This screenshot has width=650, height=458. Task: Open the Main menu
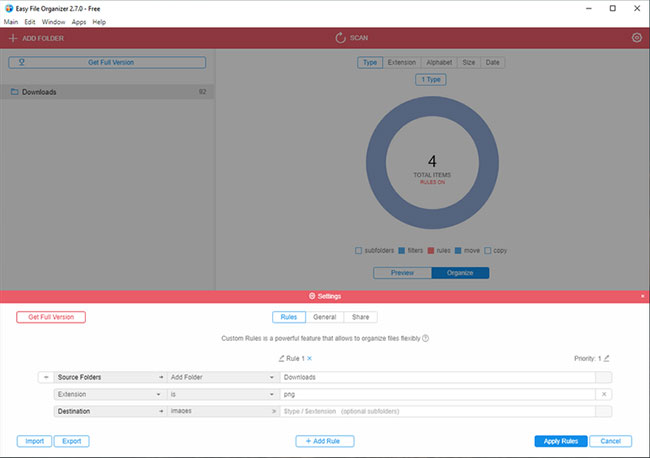point(11,22)
